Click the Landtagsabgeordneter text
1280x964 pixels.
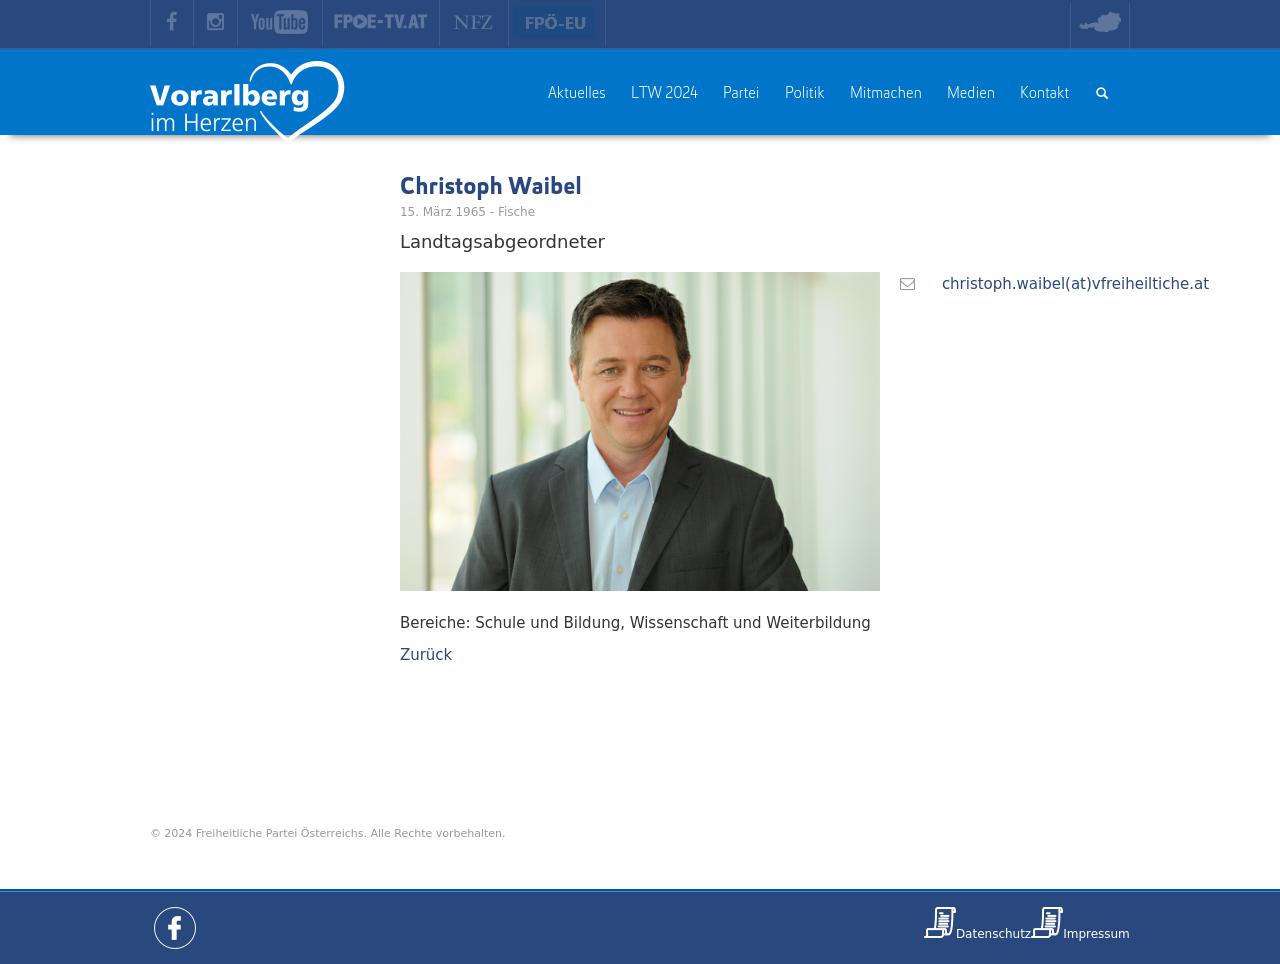pyautogui.click(x=502, y=242)
